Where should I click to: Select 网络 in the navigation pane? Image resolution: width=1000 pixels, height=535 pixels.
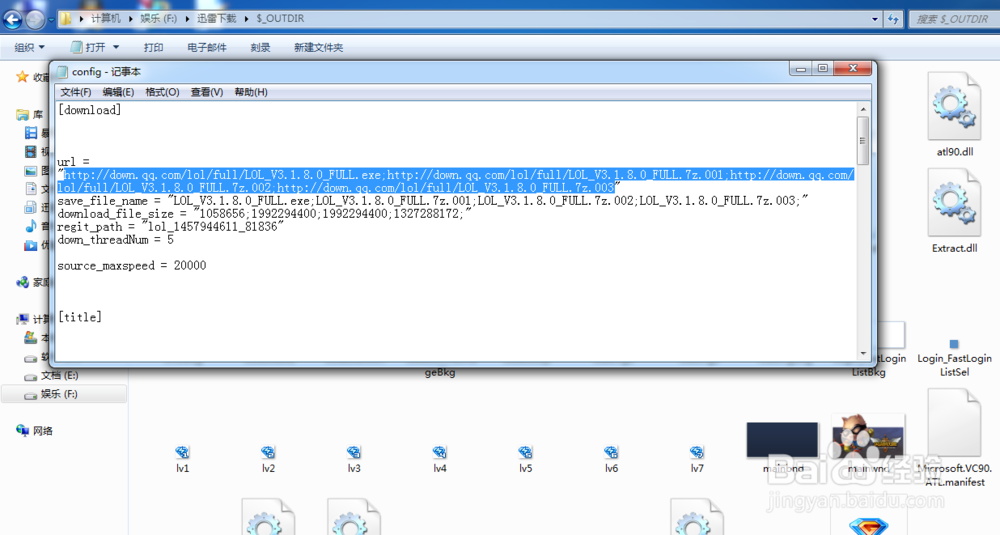(x=34, y=431)
